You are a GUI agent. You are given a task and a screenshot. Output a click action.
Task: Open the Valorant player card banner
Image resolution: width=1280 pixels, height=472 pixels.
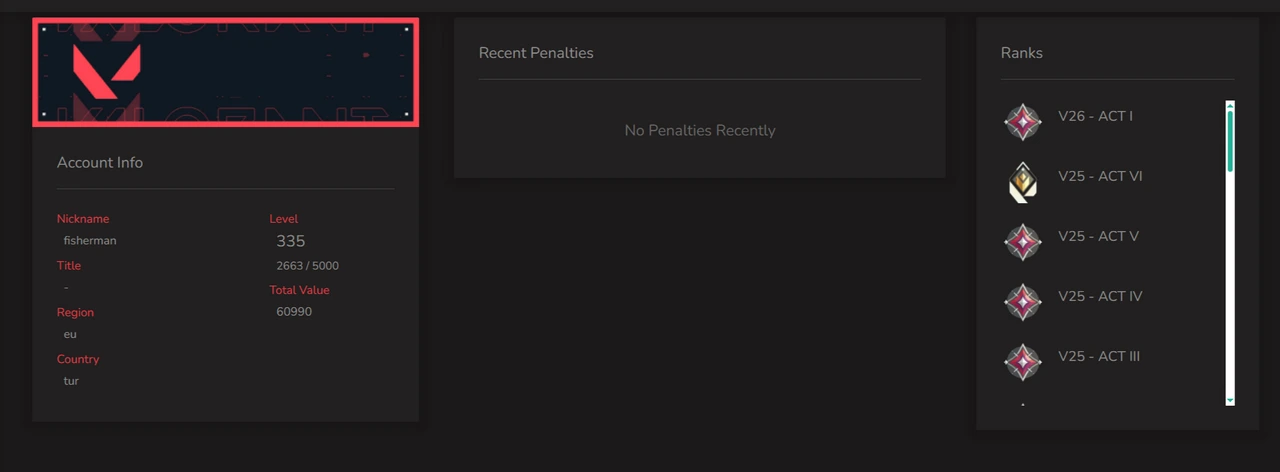225,72
